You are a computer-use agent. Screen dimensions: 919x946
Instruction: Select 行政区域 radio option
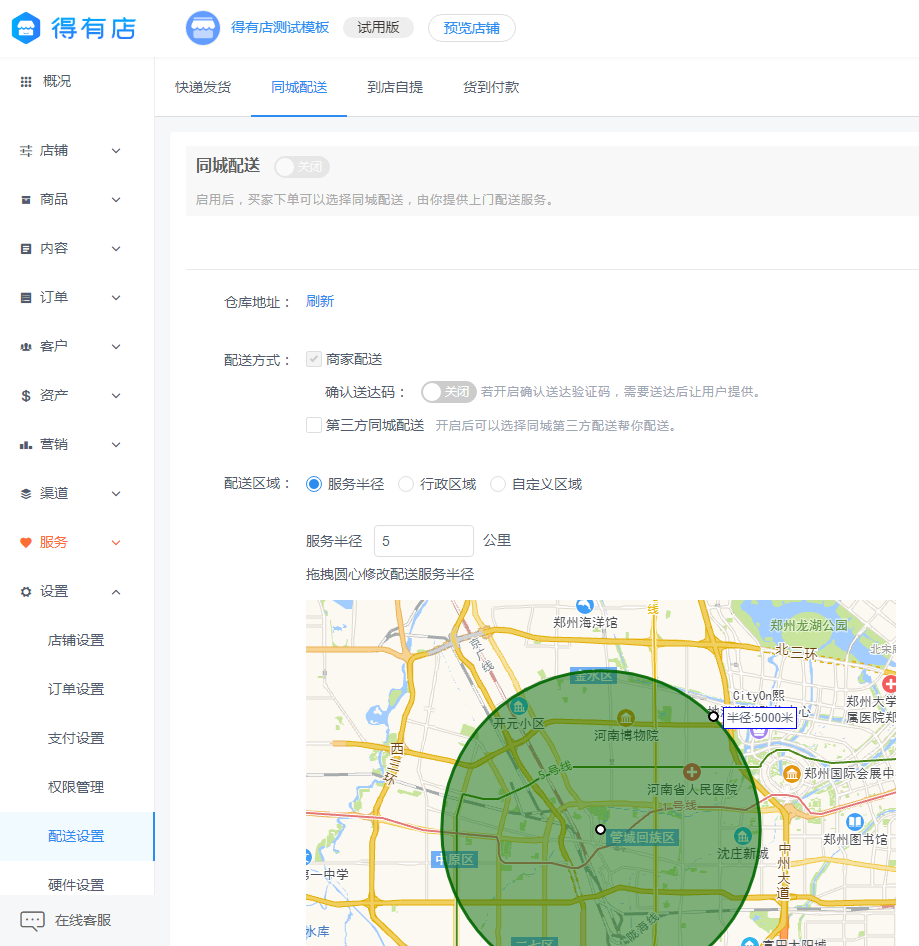(406, 484)
